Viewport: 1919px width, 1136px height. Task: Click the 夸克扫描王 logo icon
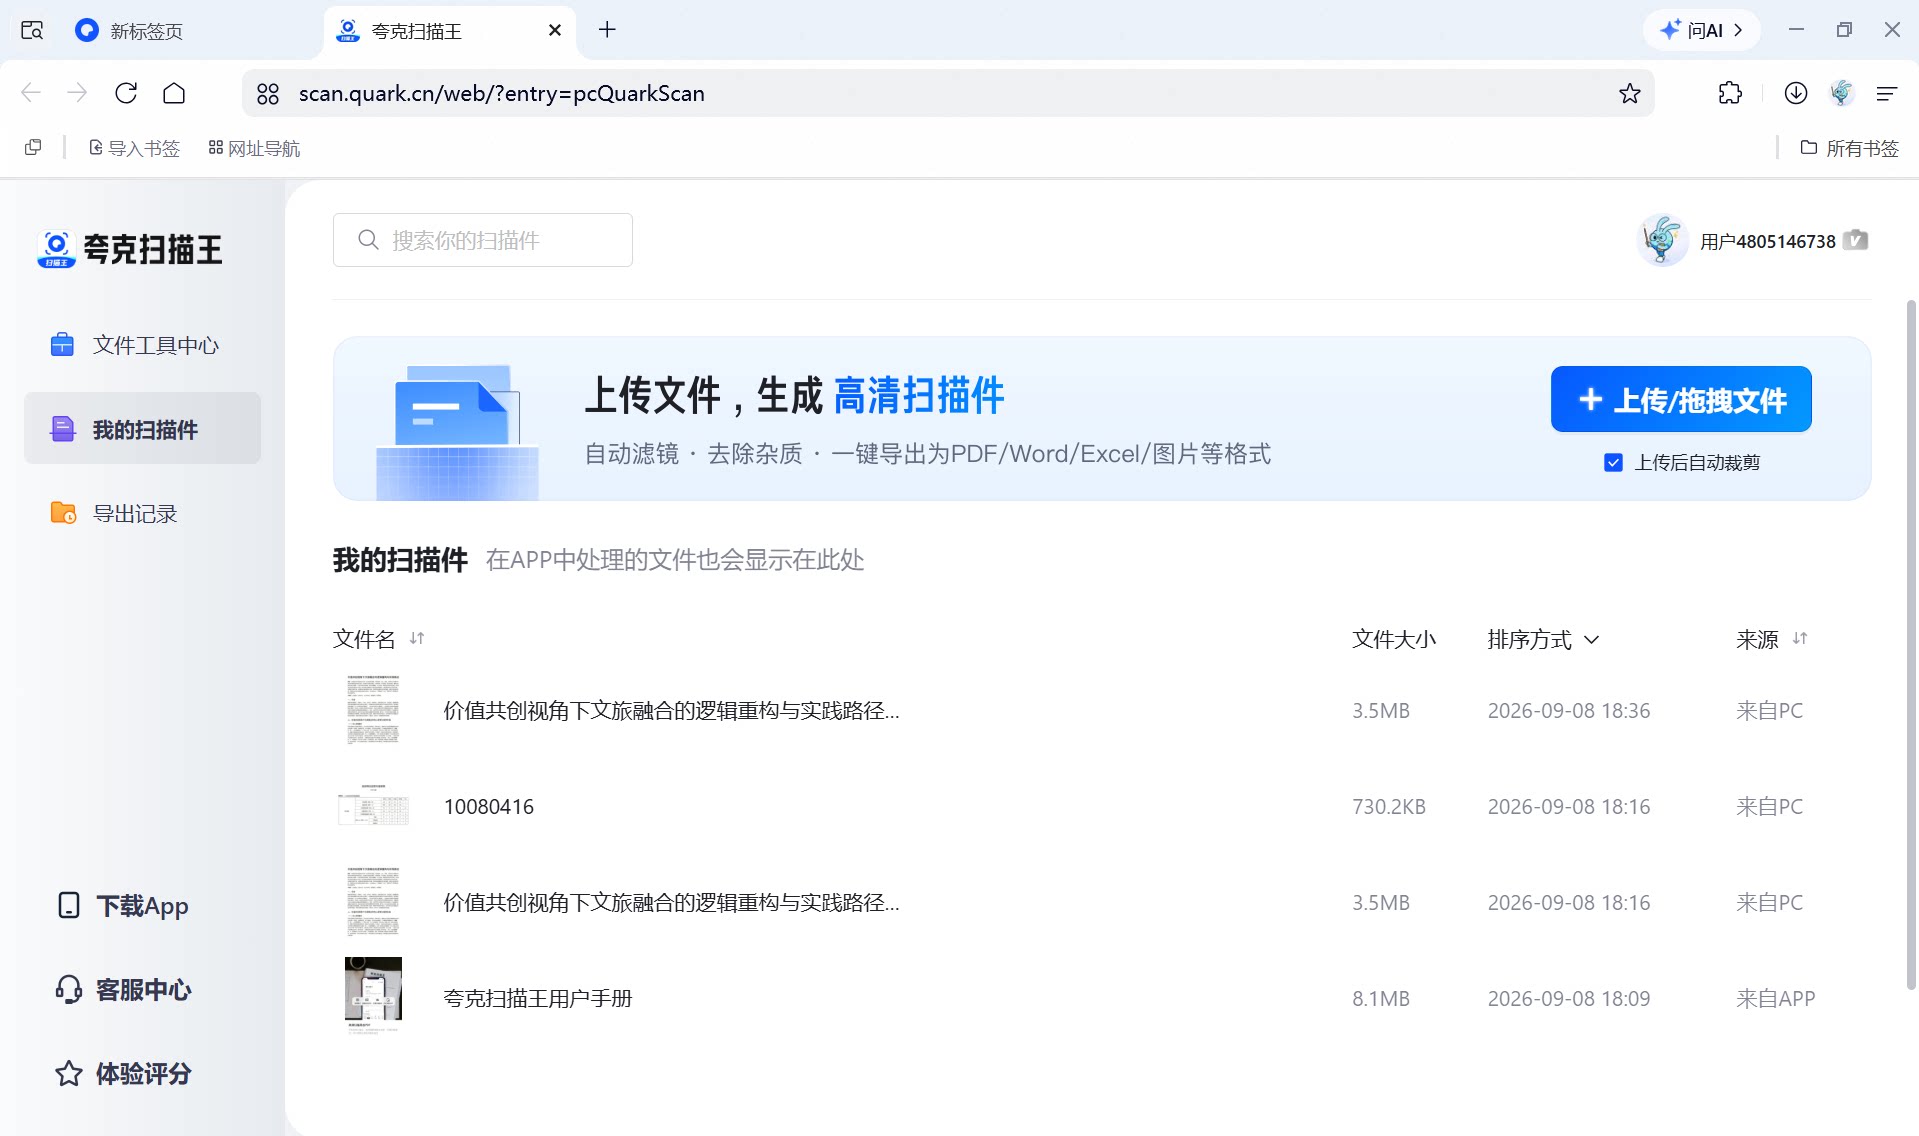(x=56, y=249)
